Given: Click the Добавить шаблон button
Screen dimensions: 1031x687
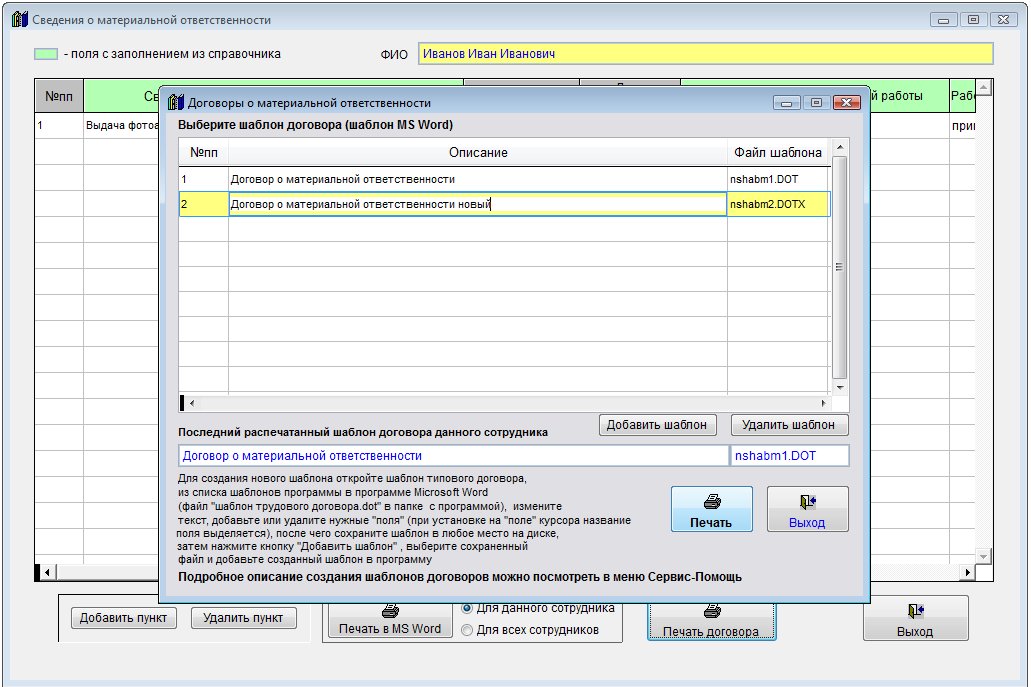Looking at the screenshot, I should pyautogui.click(x=660, y=425).
